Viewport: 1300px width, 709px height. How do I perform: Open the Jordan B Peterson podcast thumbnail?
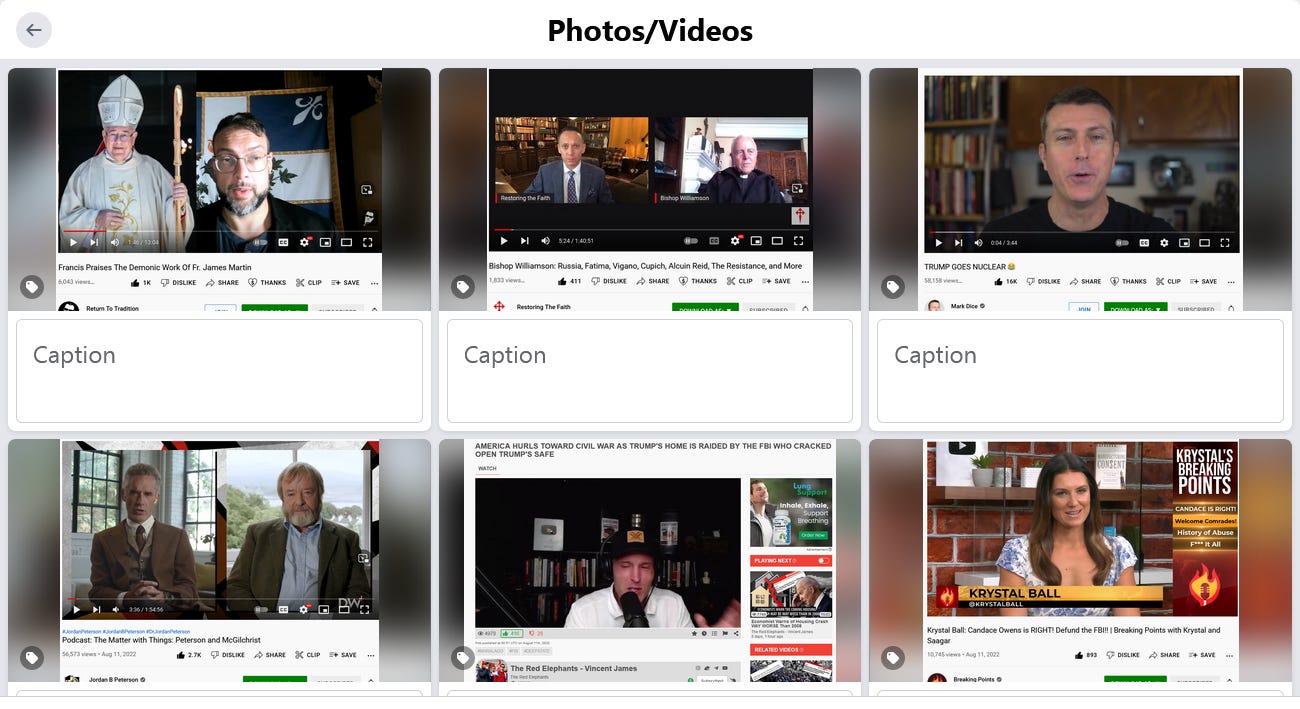click(x=220, y=561)
